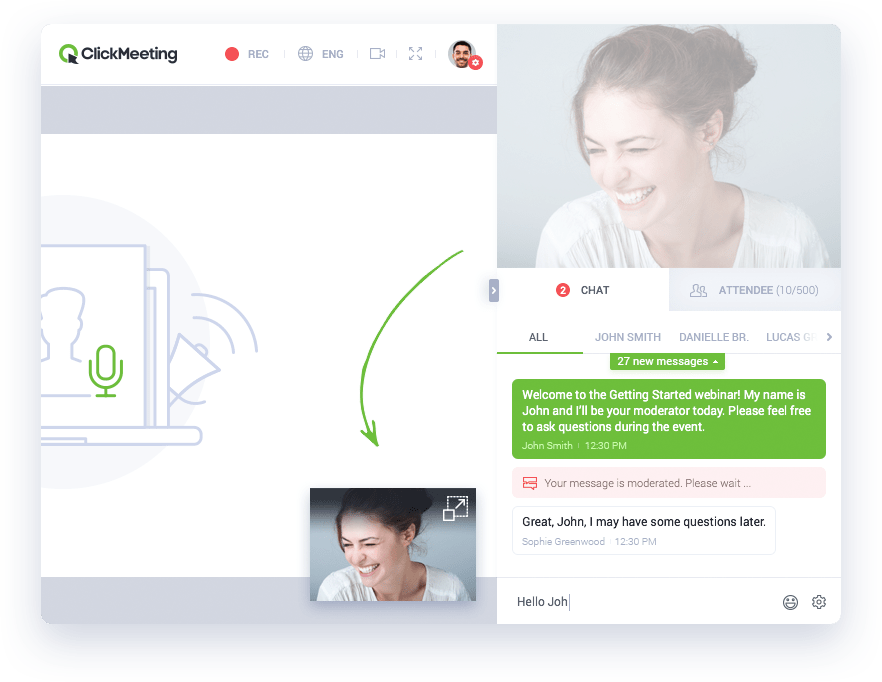Open chat settings gear icon

[819, 602]
